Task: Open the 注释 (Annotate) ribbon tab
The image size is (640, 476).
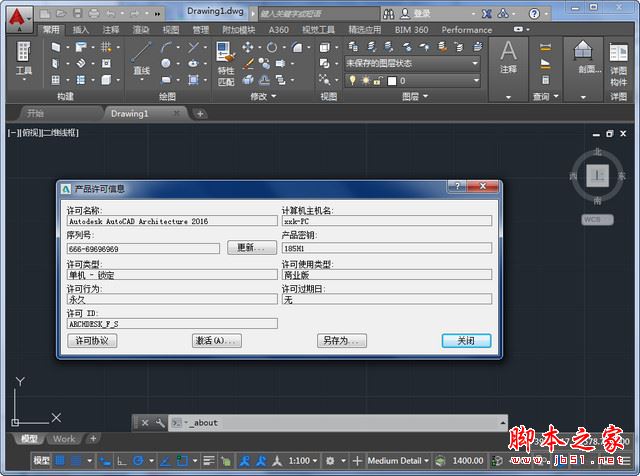Action: (x=111, y=30)
